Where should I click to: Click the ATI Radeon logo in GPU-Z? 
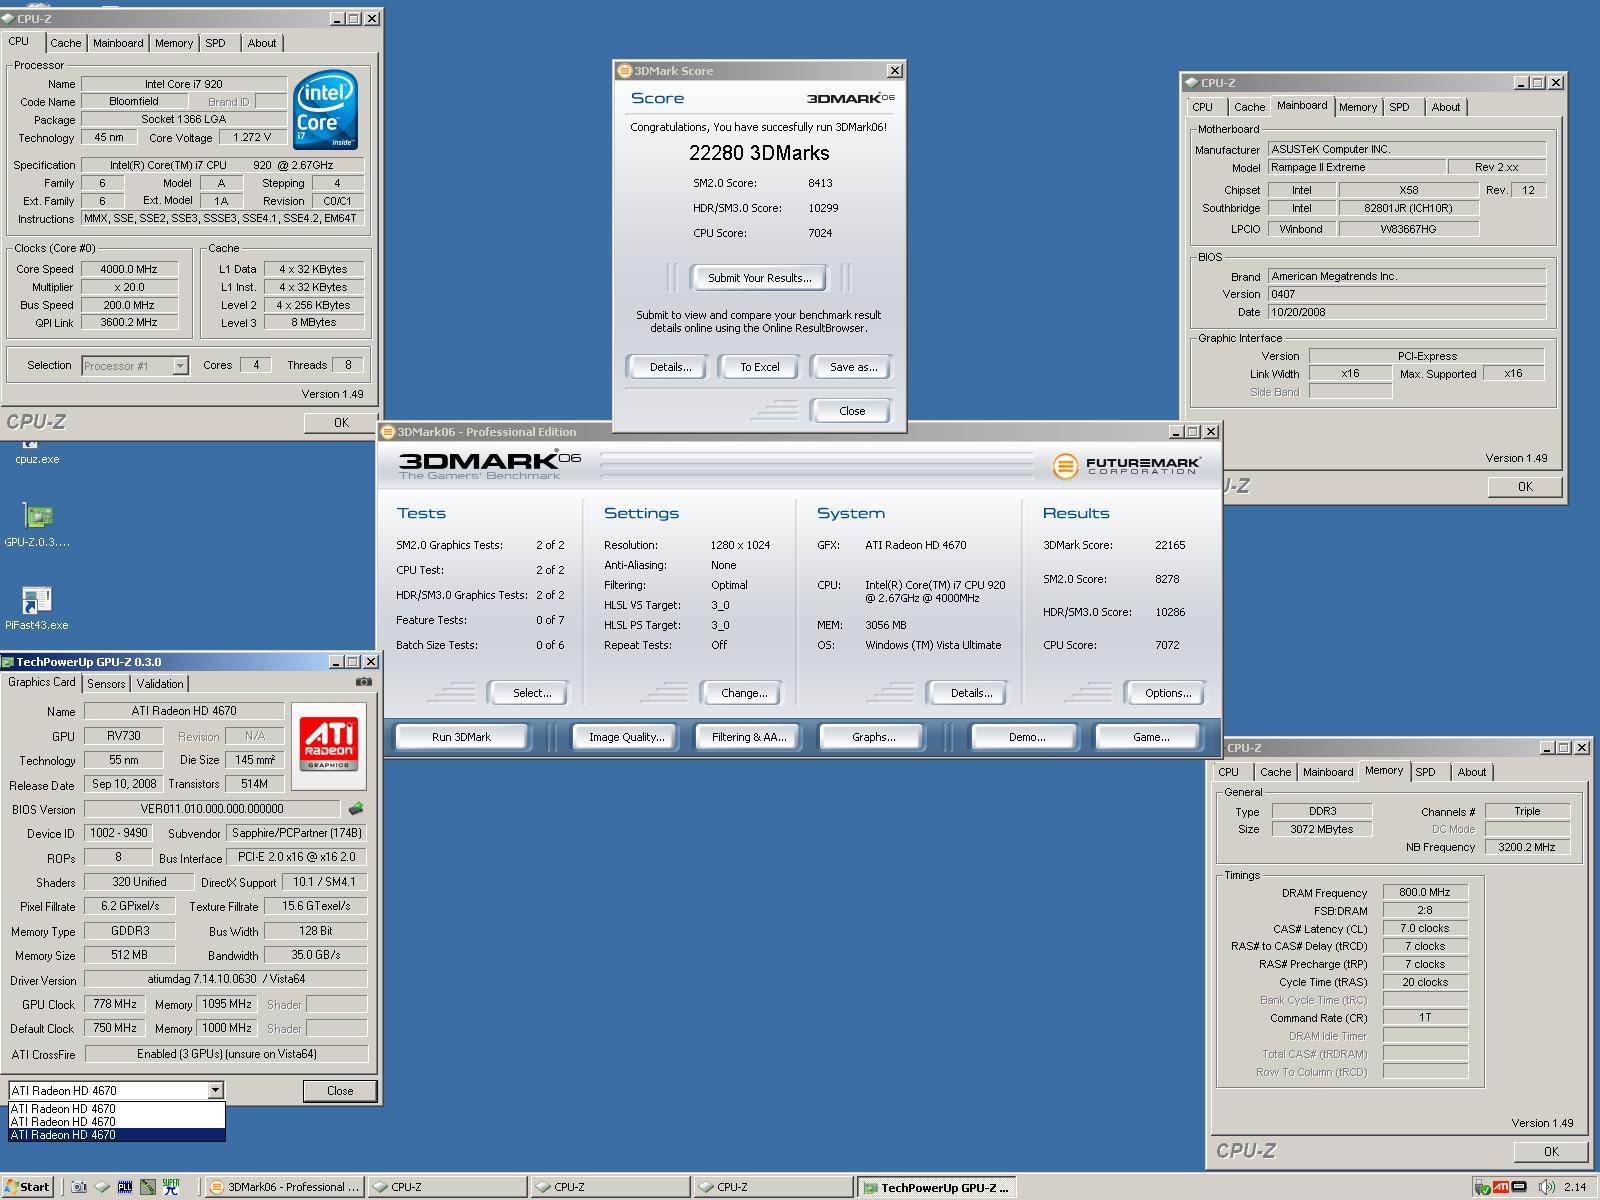click(328, 746)
